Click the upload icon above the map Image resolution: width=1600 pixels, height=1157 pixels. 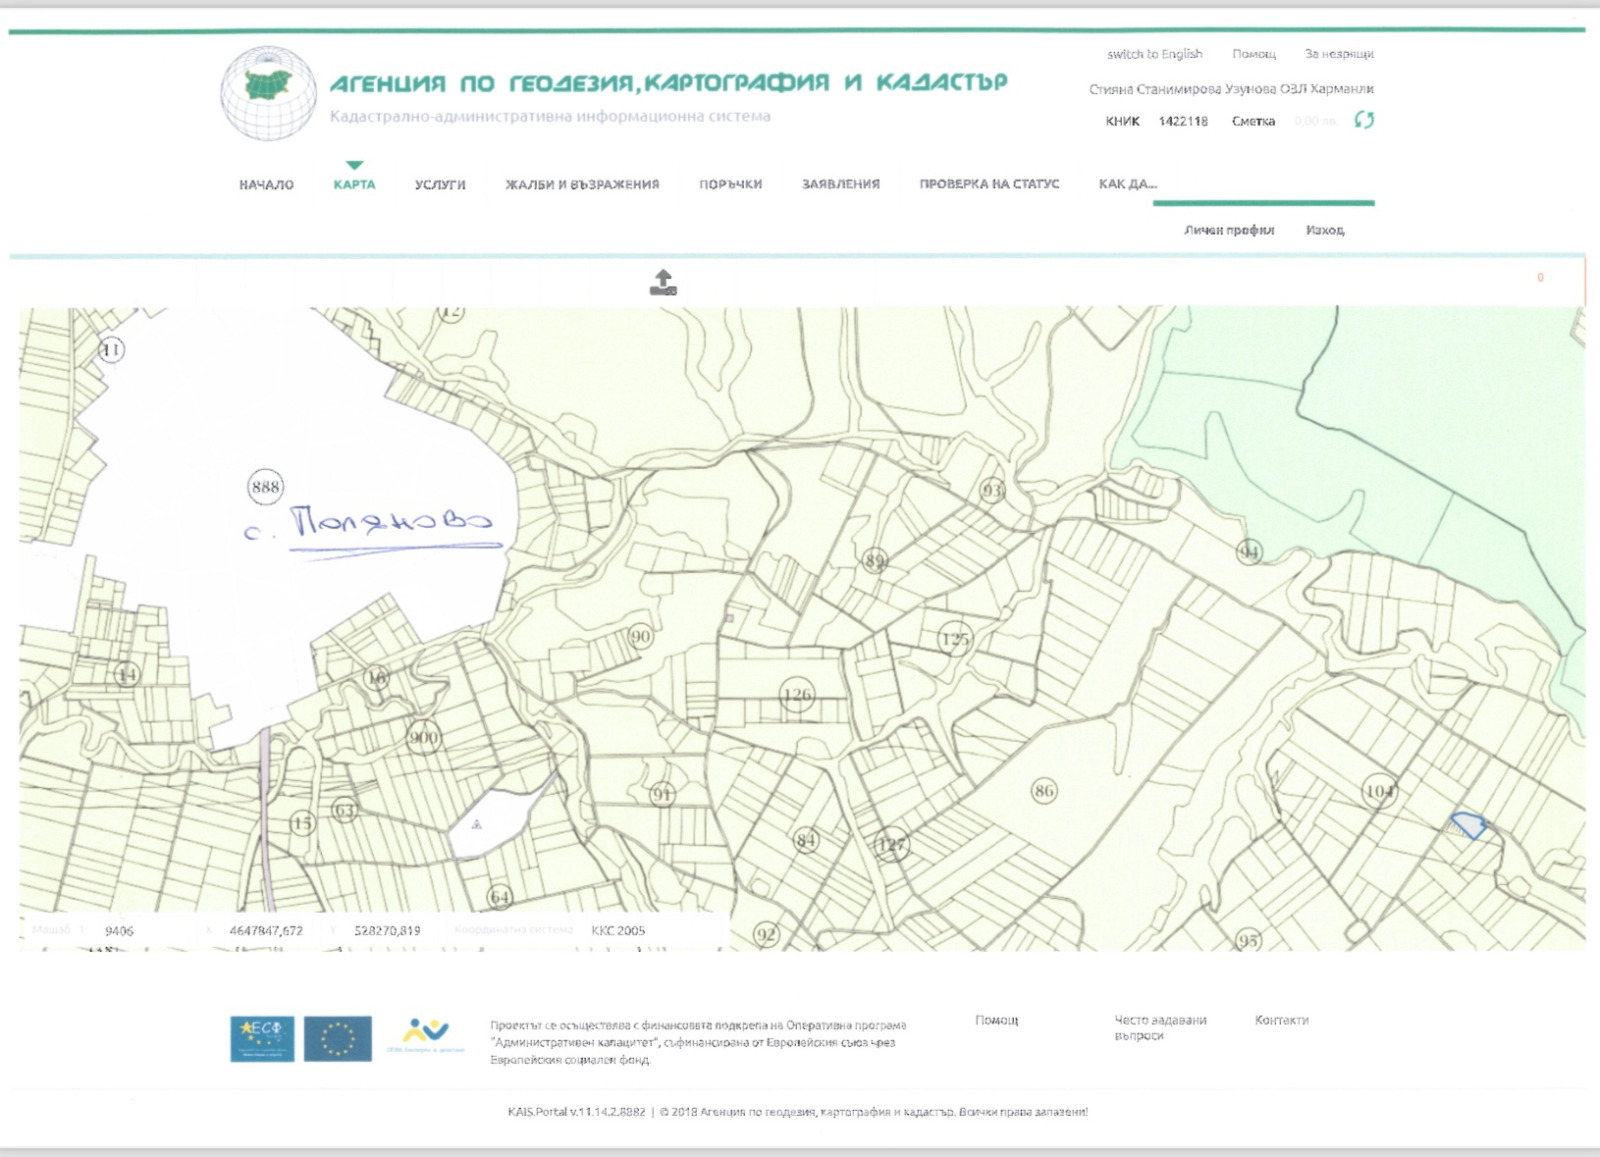click(663, 283)
